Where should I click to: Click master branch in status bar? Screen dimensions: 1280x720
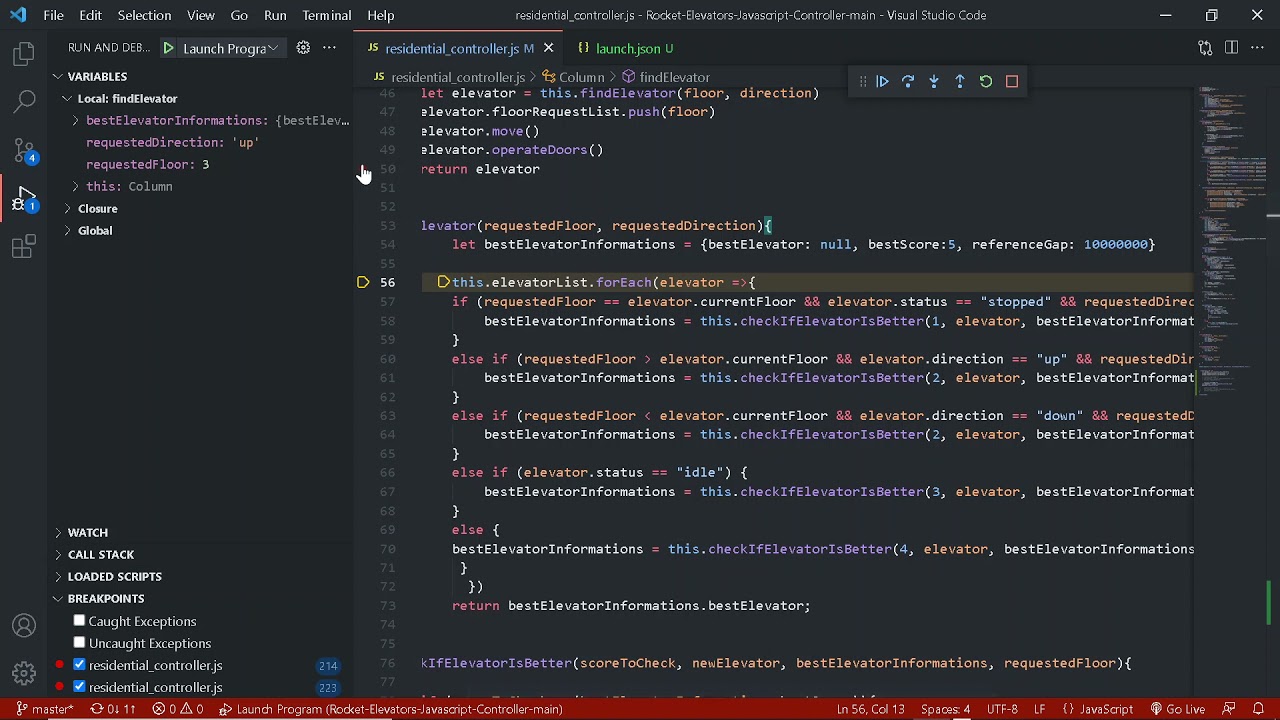tap(44, 710)
